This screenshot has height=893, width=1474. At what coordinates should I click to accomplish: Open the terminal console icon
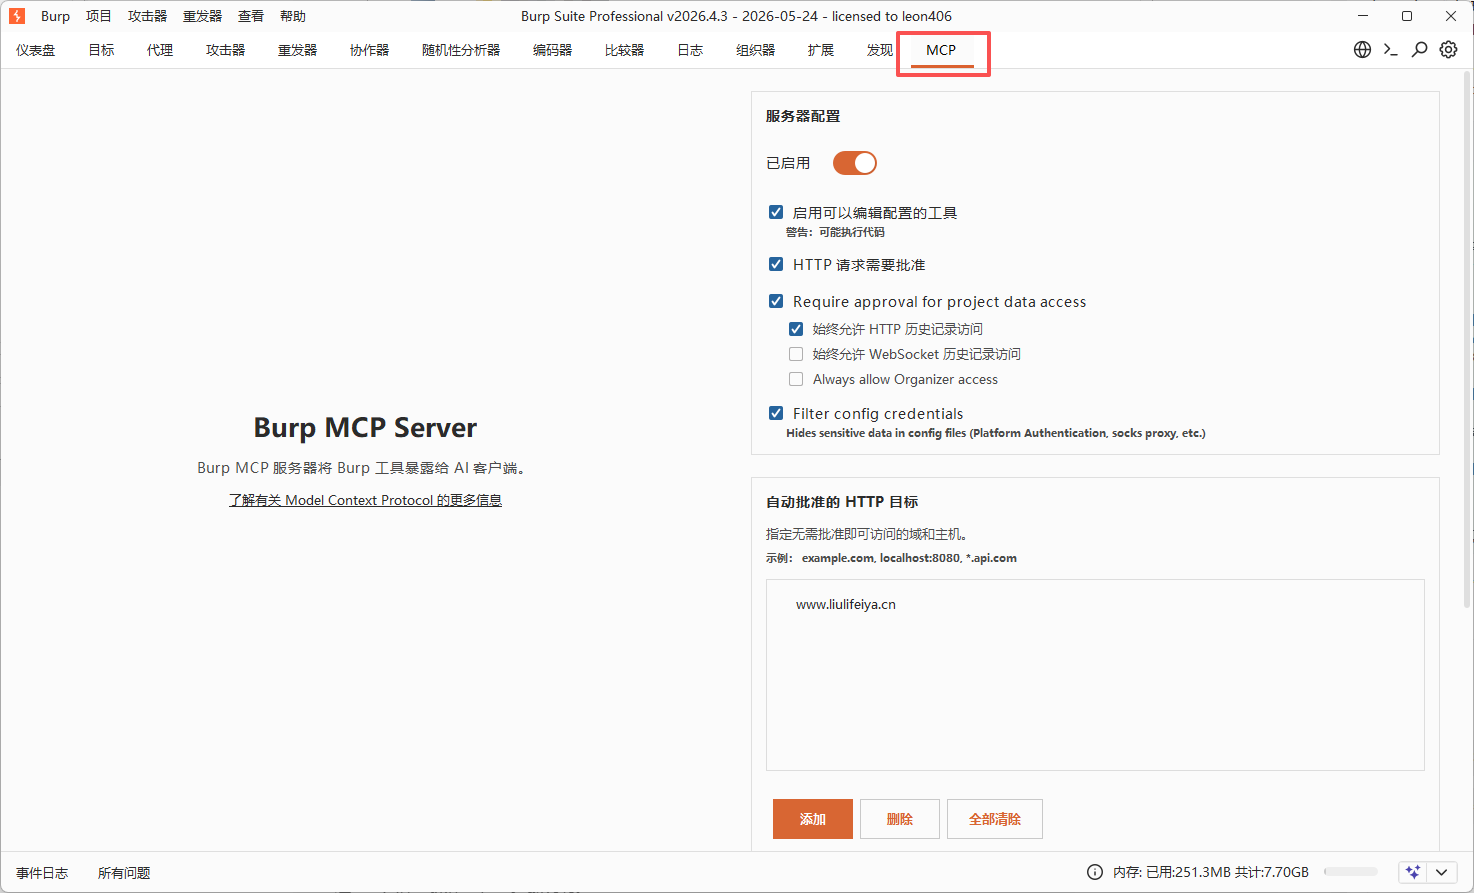point(1390,50)
